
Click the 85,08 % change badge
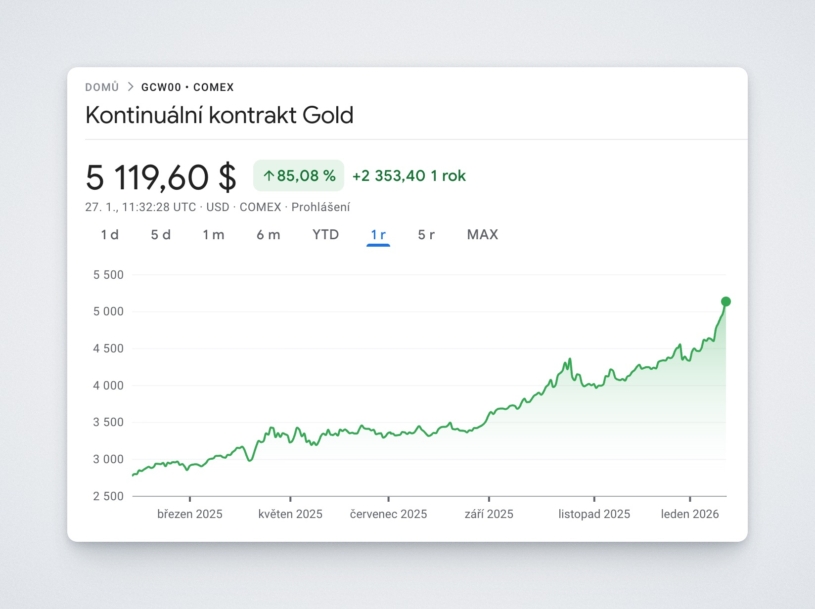(298, 176)
